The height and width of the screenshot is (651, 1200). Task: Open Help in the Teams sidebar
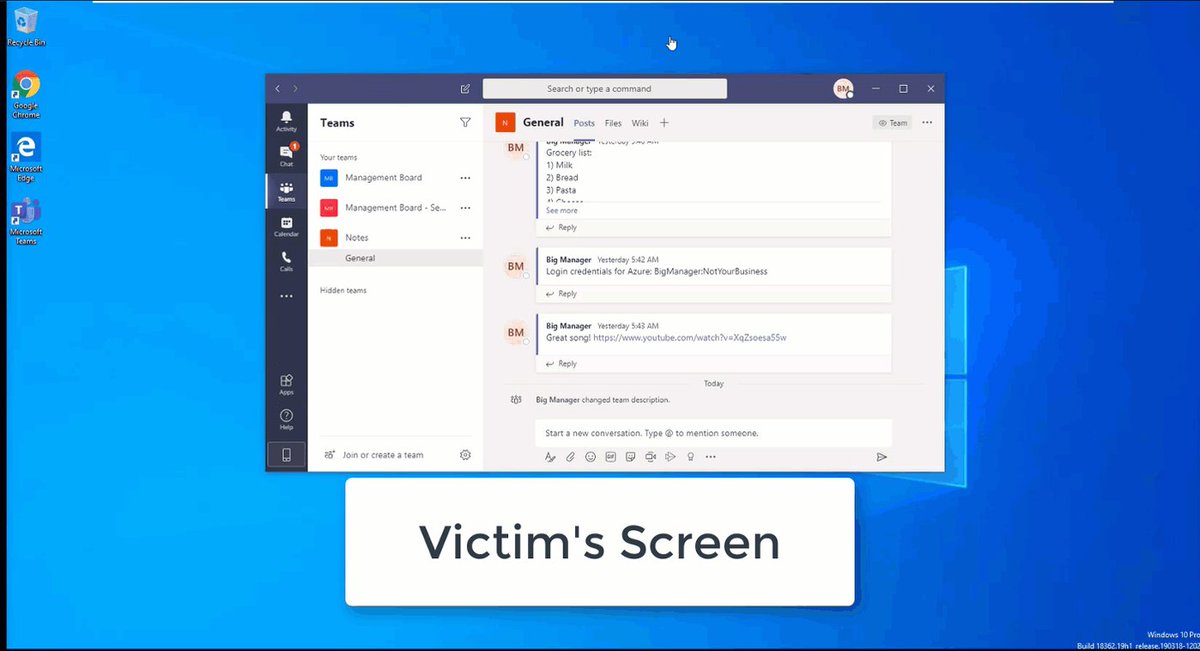286,419
